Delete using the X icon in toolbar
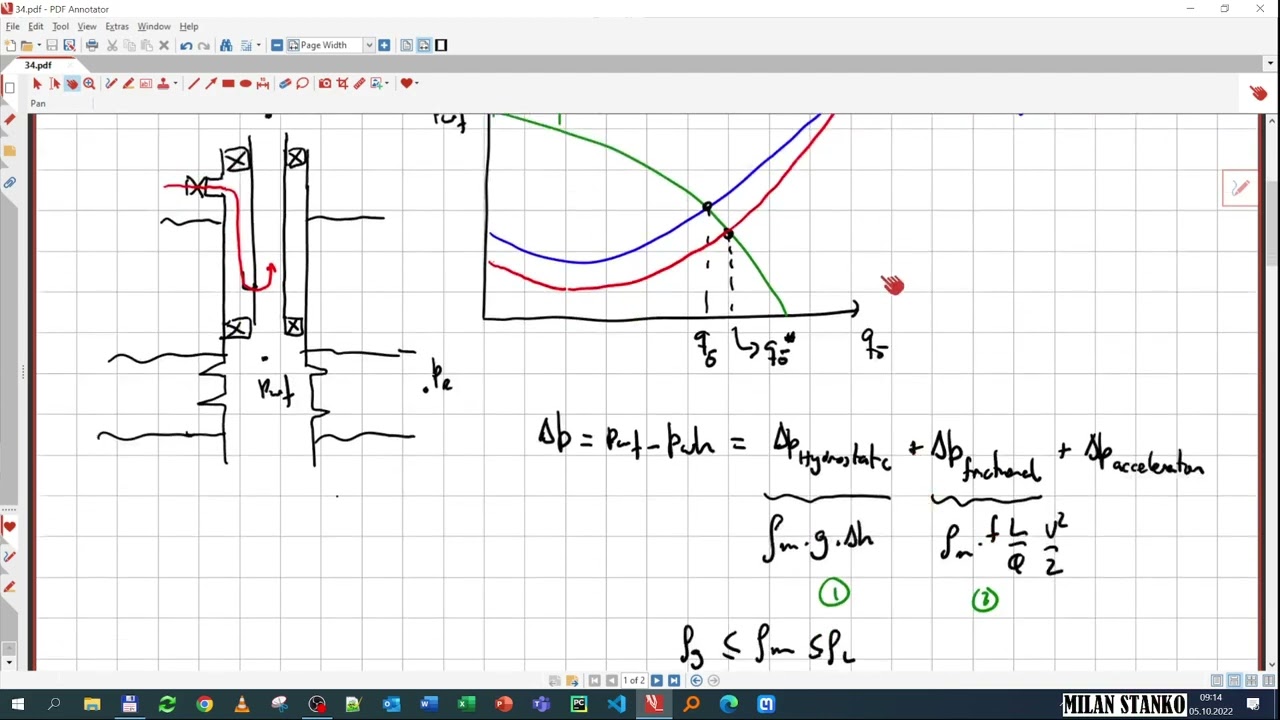1280x720 pixels. point(164,45)
